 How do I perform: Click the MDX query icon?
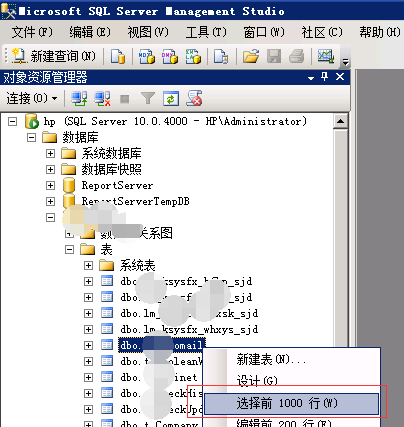tap(147, 56)
